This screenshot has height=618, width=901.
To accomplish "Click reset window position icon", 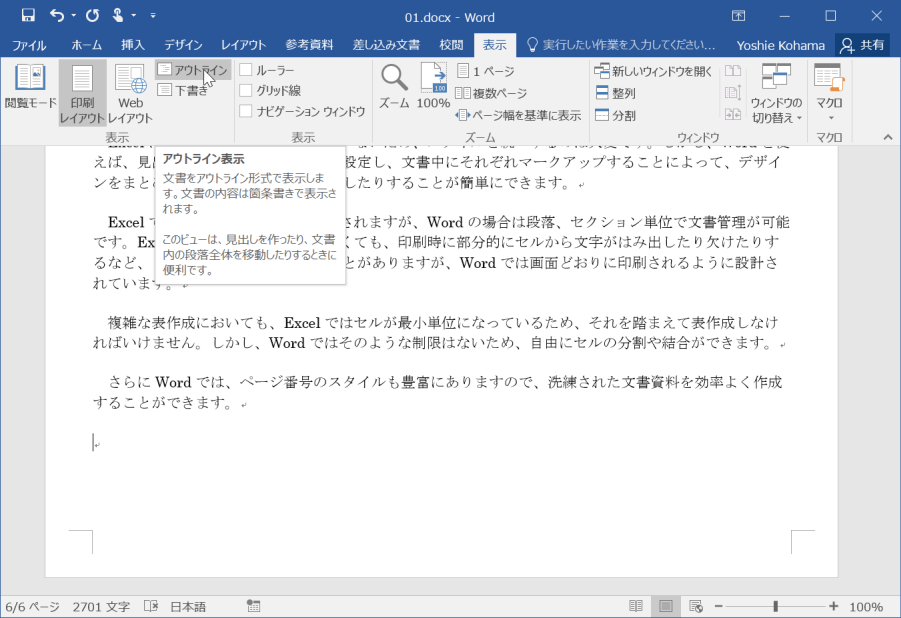I will pos(733,114).
